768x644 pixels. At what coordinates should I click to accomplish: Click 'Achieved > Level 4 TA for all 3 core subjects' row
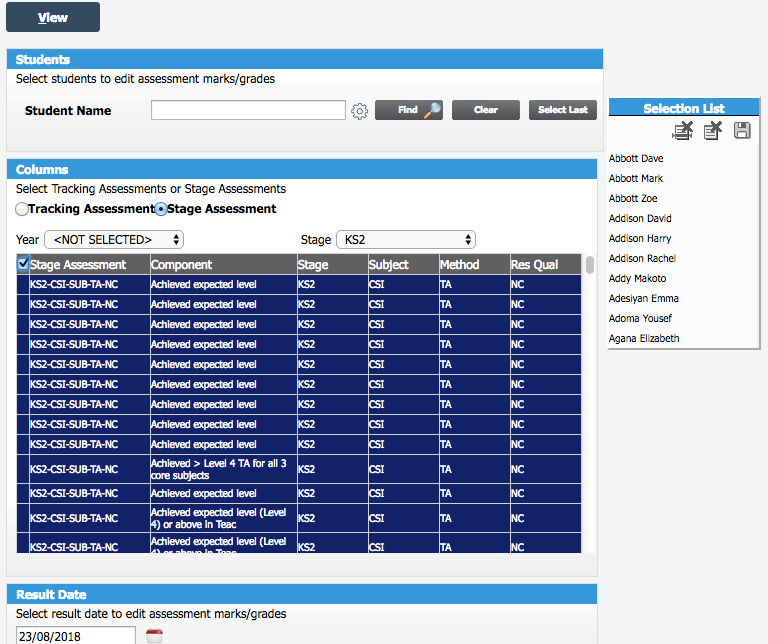tap(299, 469)
